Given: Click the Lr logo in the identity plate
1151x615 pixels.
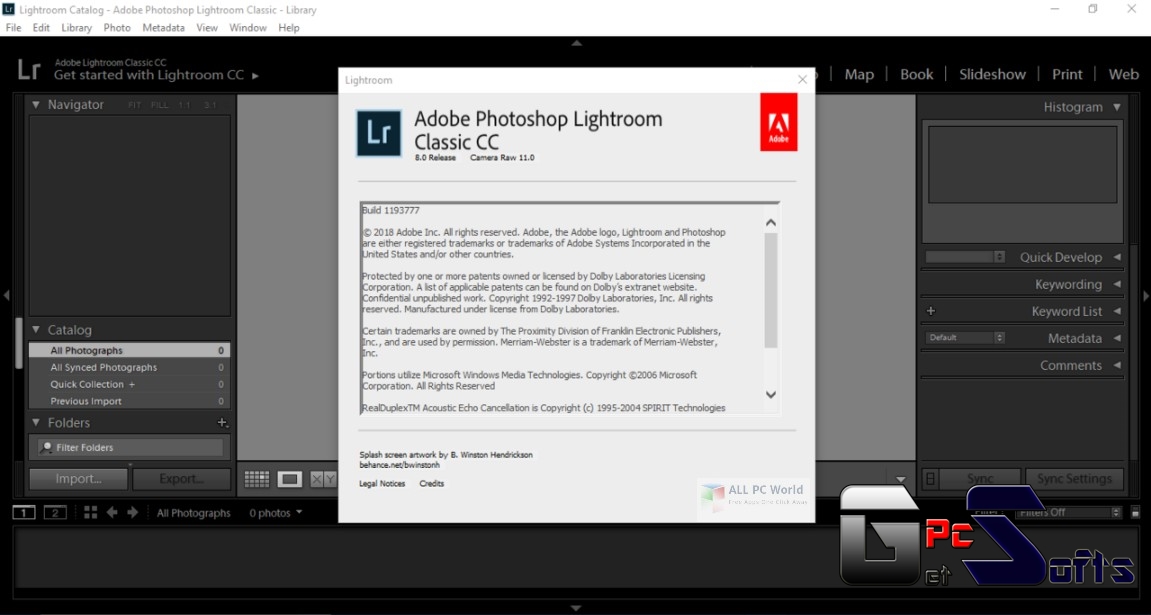Looking at the screenshot, I should tap(29, 70).
